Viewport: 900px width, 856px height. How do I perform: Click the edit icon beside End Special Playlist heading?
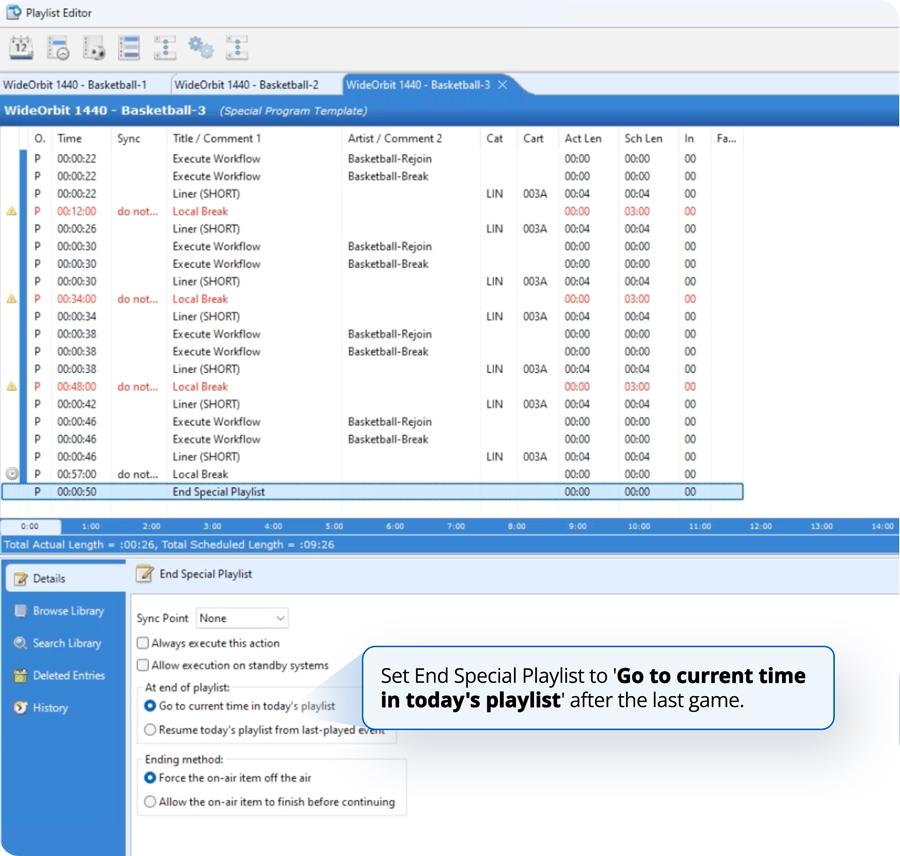coord(145,574)
